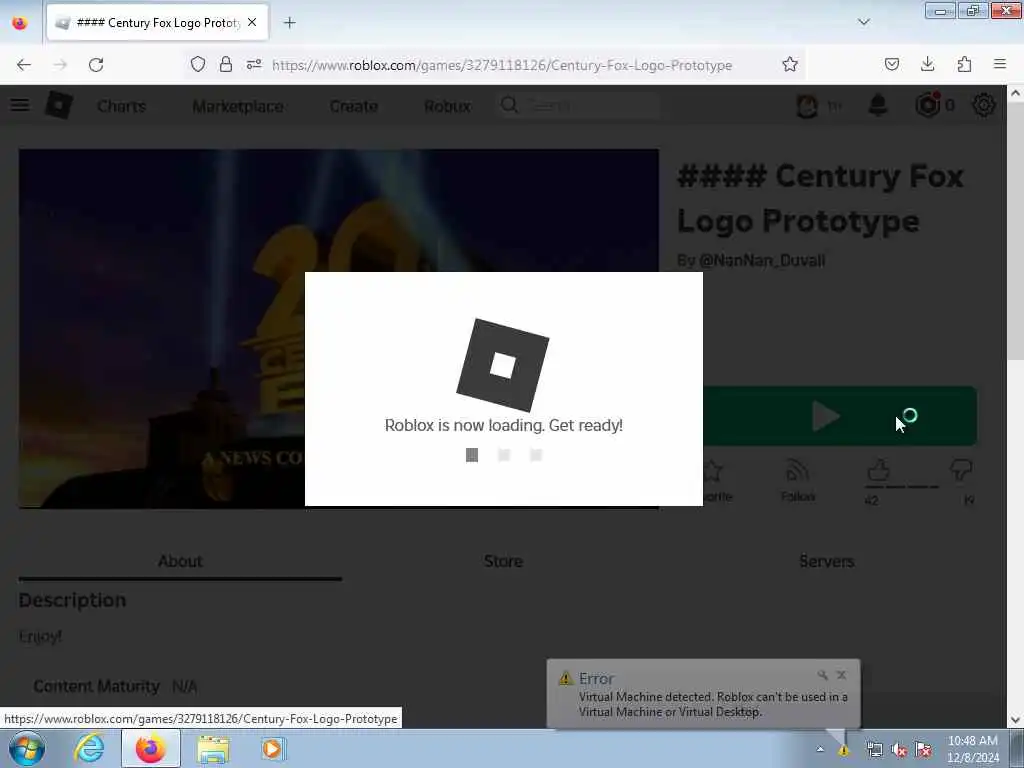Open the Roblox settings gear icon
The image size is (1024, 768).
(984, 105)
